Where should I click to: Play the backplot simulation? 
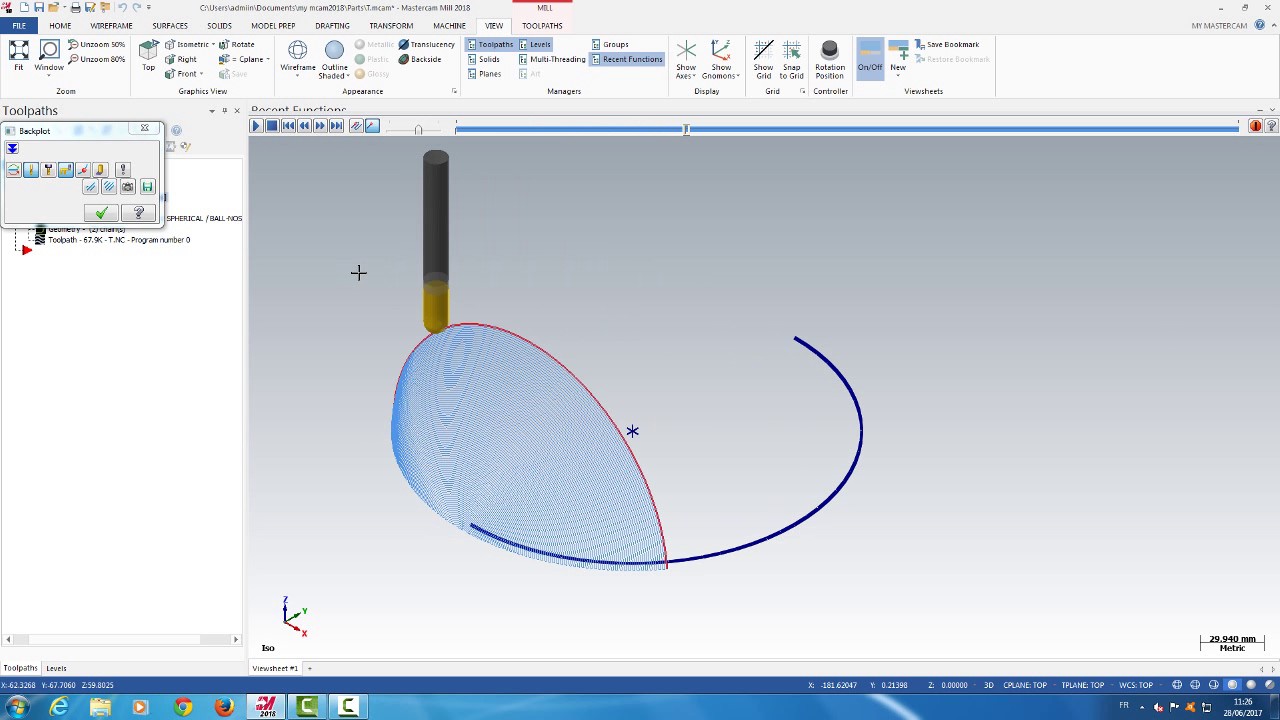pyautogui.click(x=256, y=126)
